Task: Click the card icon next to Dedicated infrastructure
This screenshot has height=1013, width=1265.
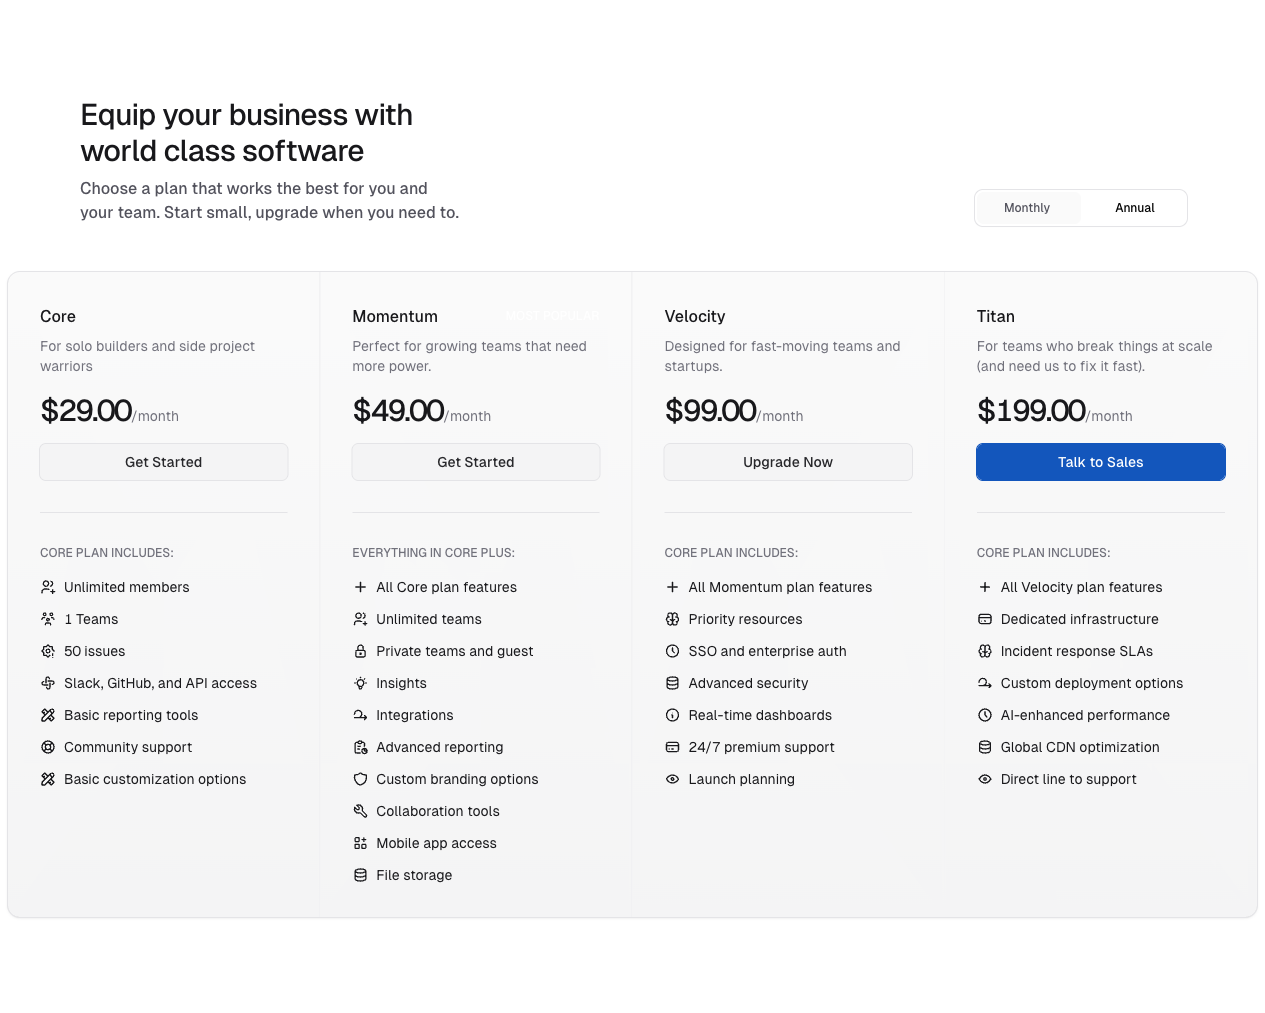Action: 984,619
